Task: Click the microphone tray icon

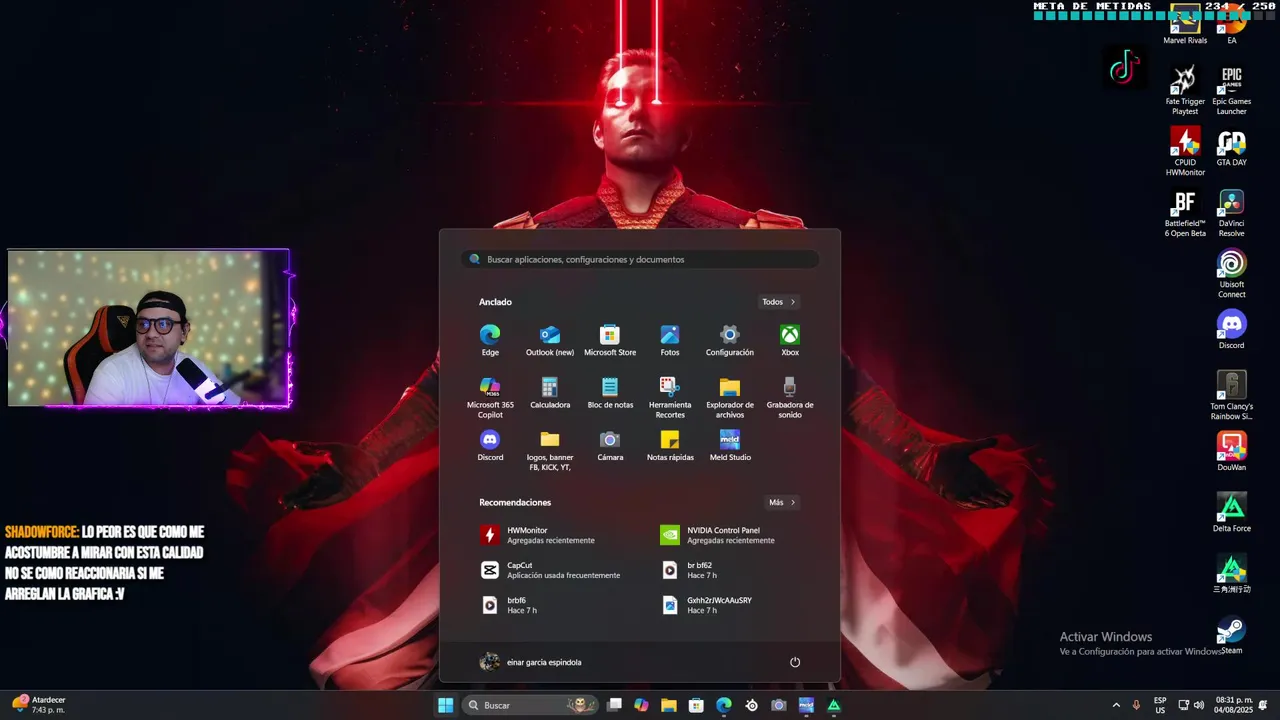Action: (x=1136, y=705)
